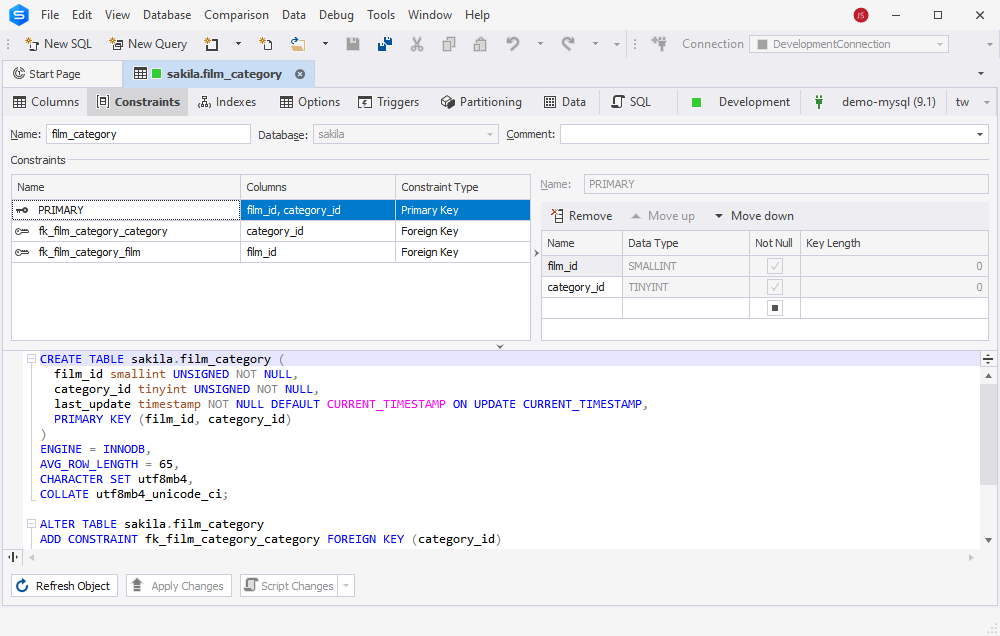Toggle Not Null checkbox in empty row
Viewport: 1000px width, 636px height.
774,308
